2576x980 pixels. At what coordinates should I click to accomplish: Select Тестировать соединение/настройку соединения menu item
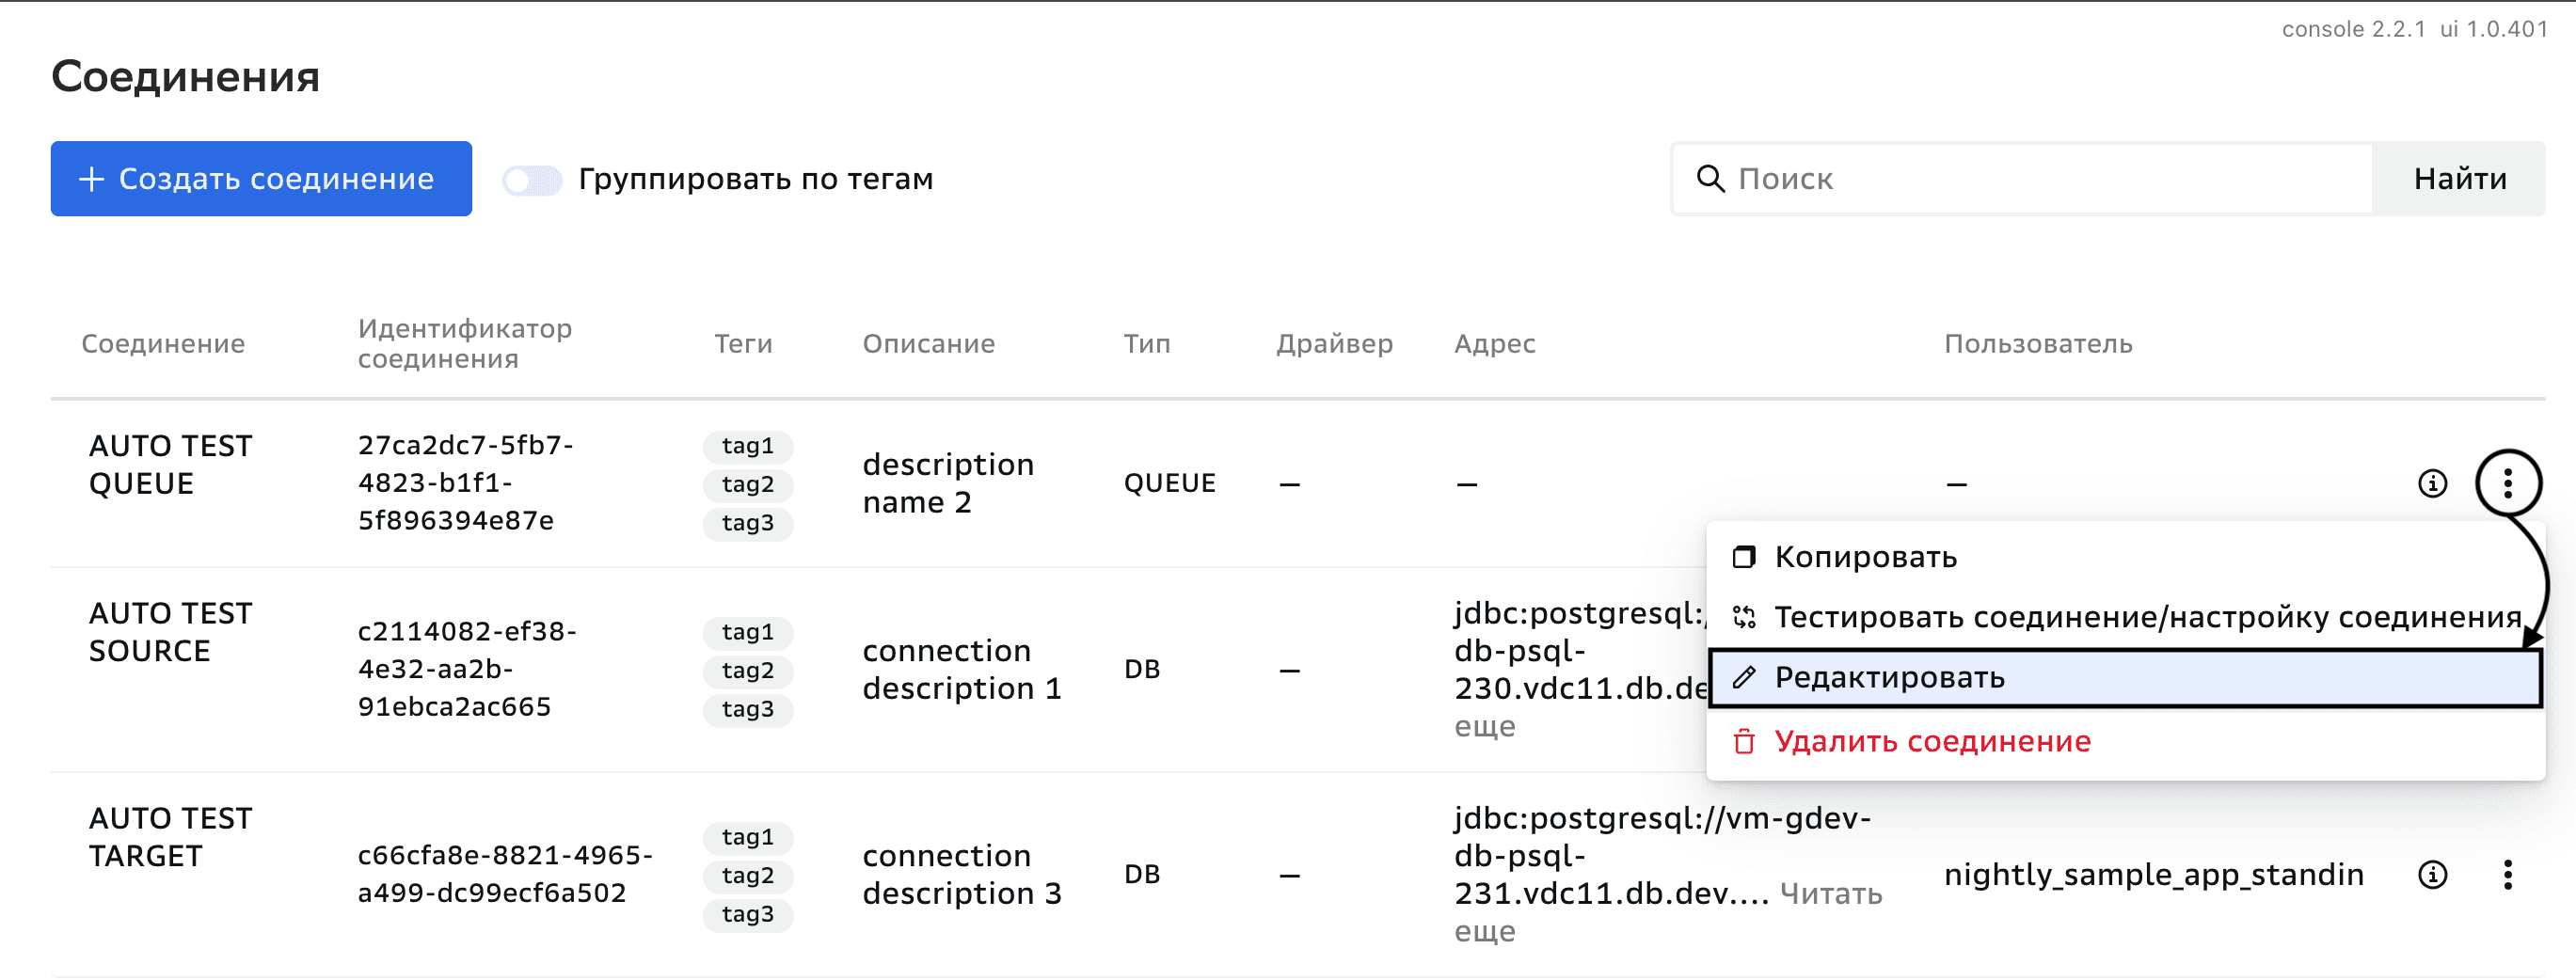point(2146,618)
